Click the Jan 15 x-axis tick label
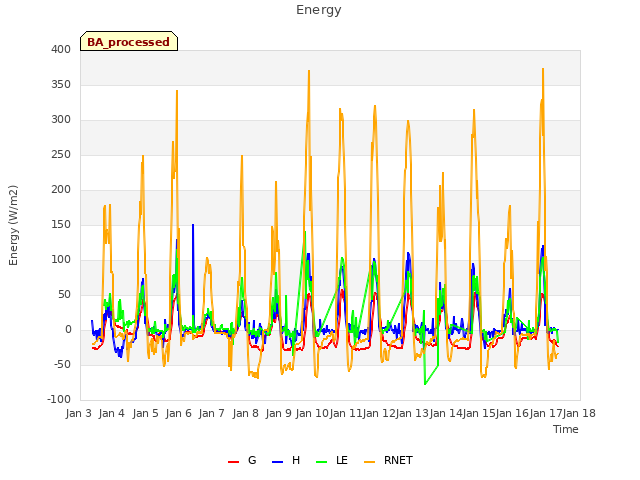This screenshot has height=480, width=640. click(479, 413)
